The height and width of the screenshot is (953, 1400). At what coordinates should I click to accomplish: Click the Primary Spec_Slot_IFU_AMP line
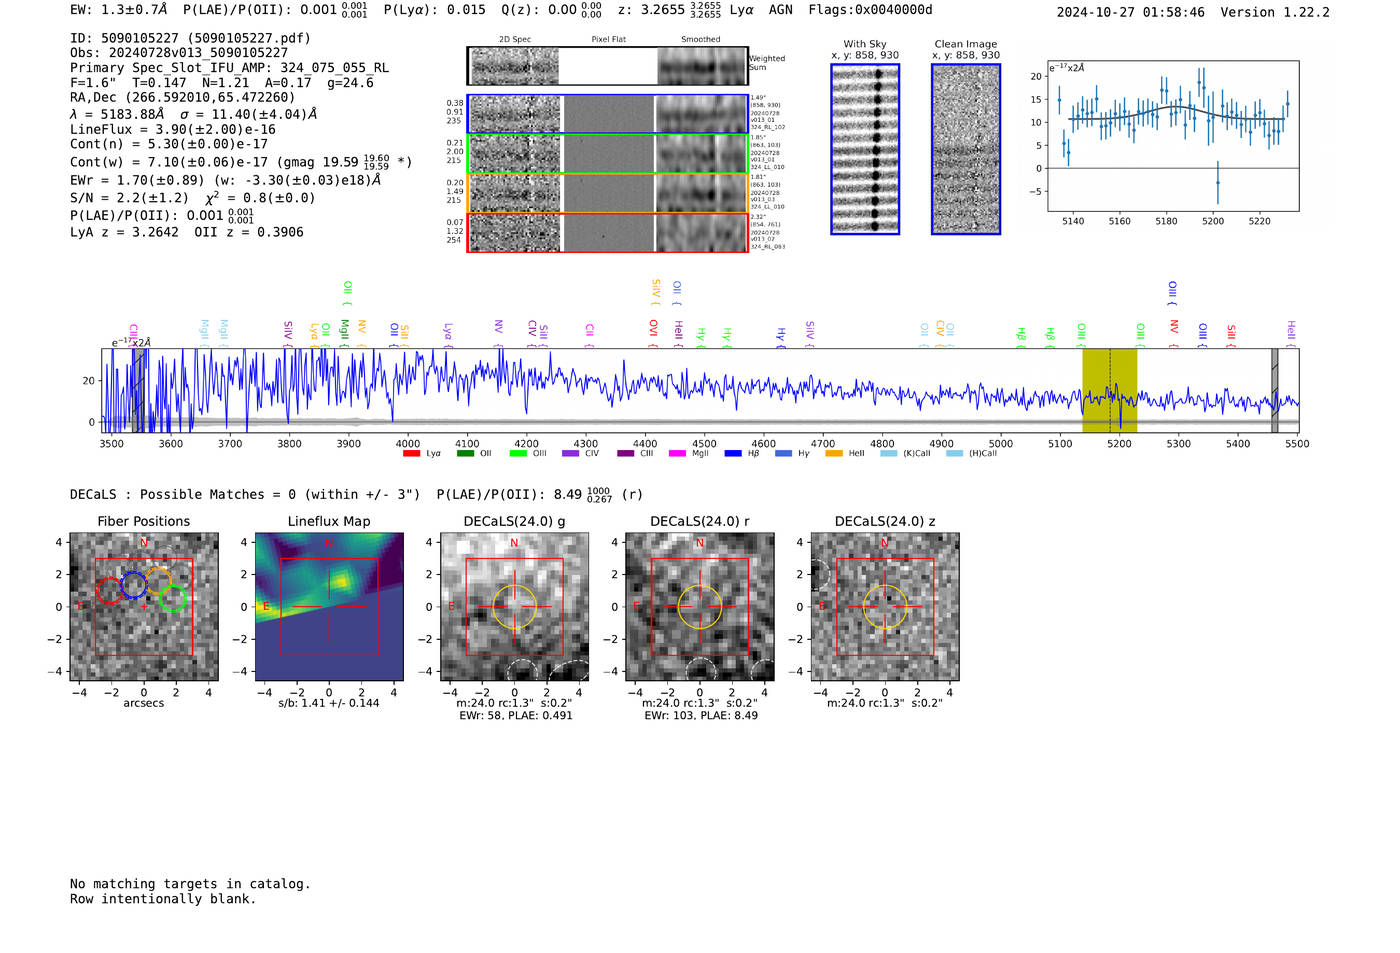229,68
